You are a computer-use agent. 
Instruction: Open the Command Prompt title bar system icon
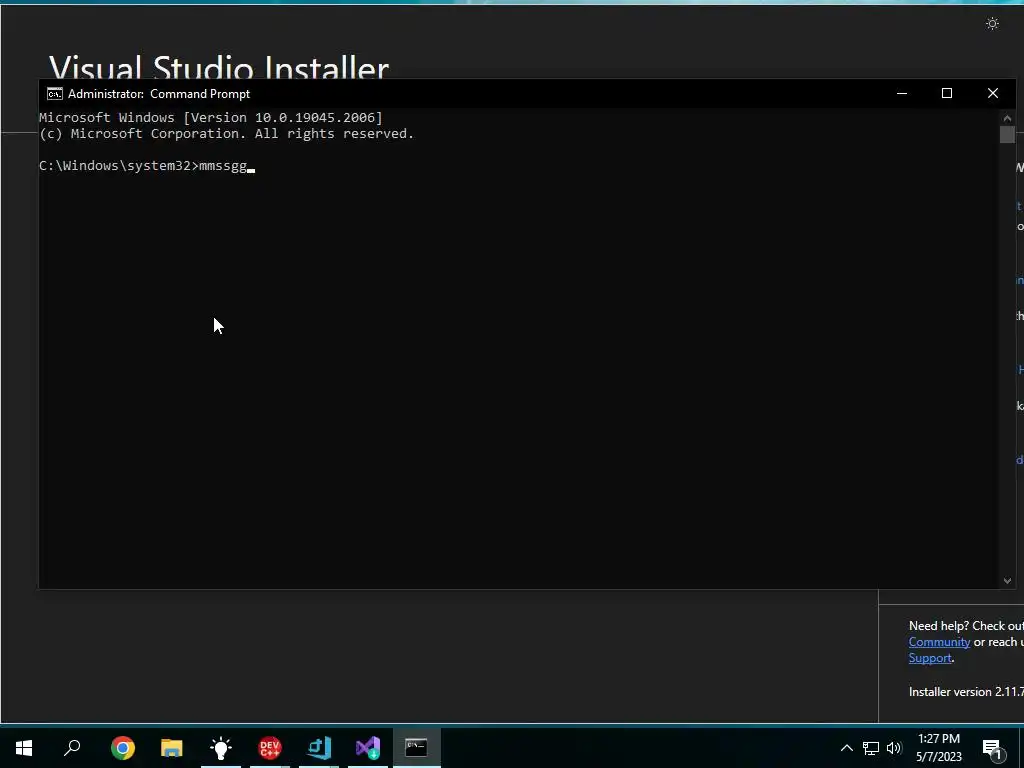tap(55, 93)
